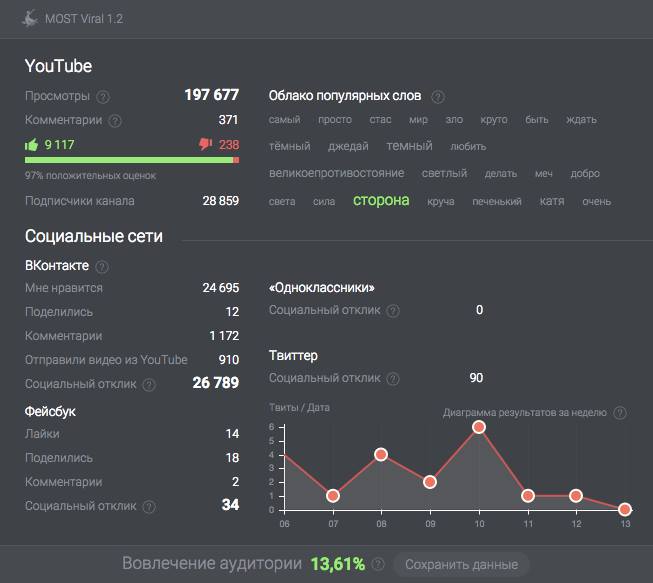The image size is (653, 583).
Task: Open help icon for Фейсбук Социальный отклик
Action: pos(149,507)
